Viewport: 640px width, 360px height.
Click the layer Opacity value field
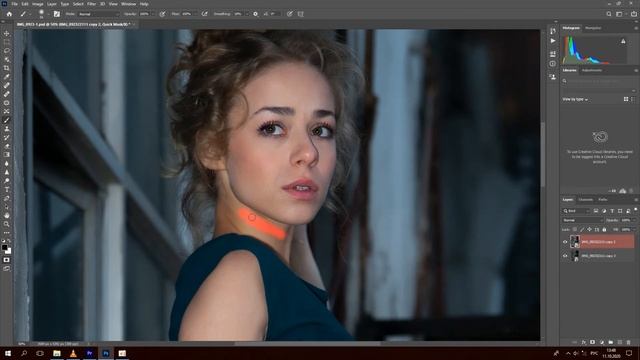pyautogui.click(x=626, y=220)
